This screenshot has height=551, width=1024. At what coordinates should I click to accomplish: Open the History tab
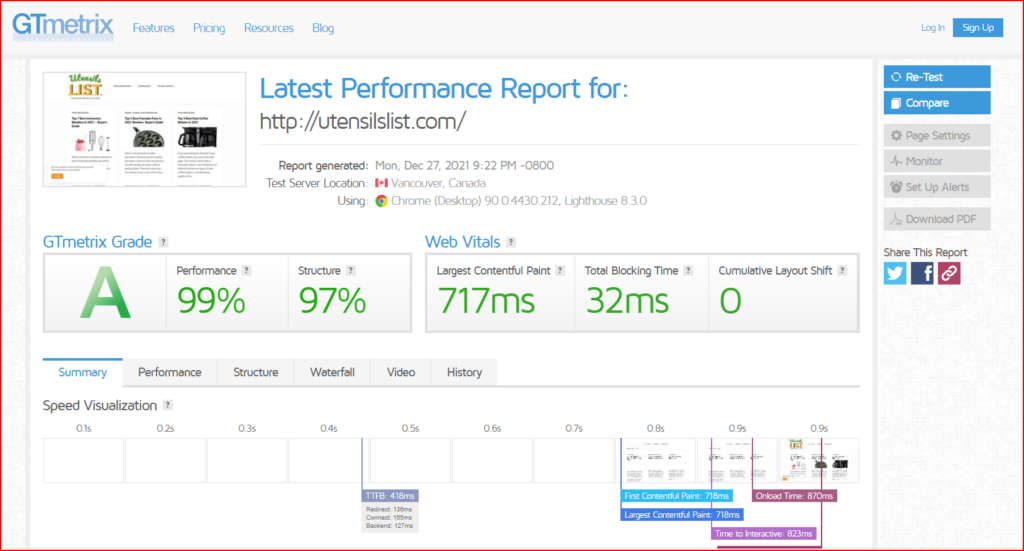[x=464, y=372]
